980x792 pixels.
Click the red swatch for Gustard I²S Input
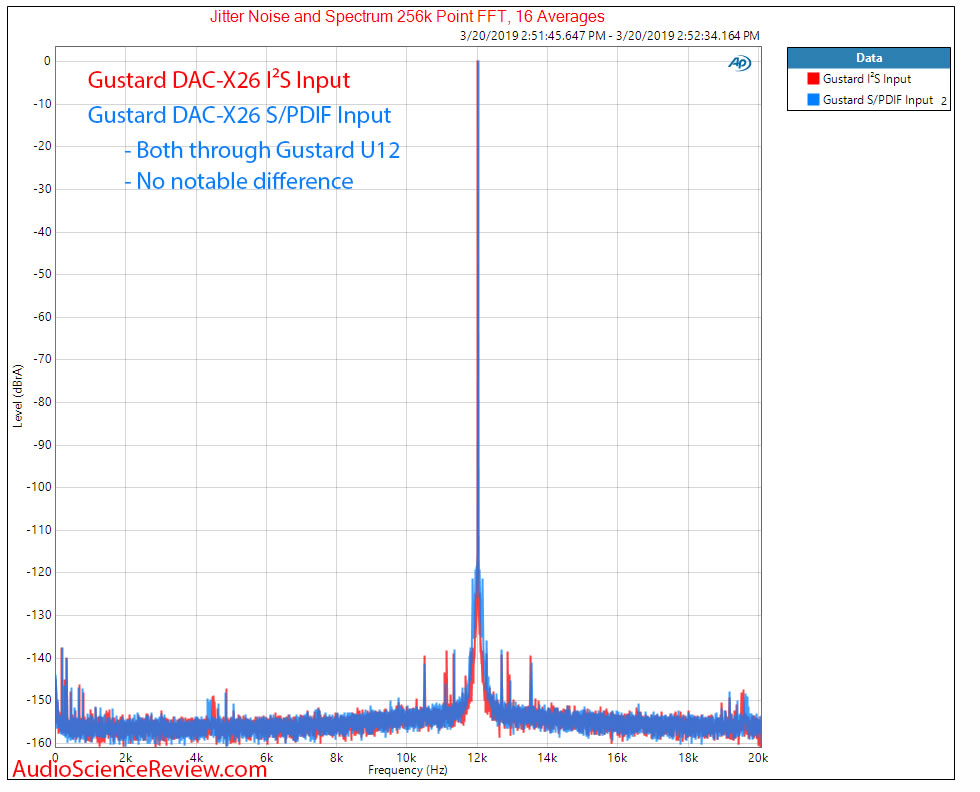click(x=813, y=79)
